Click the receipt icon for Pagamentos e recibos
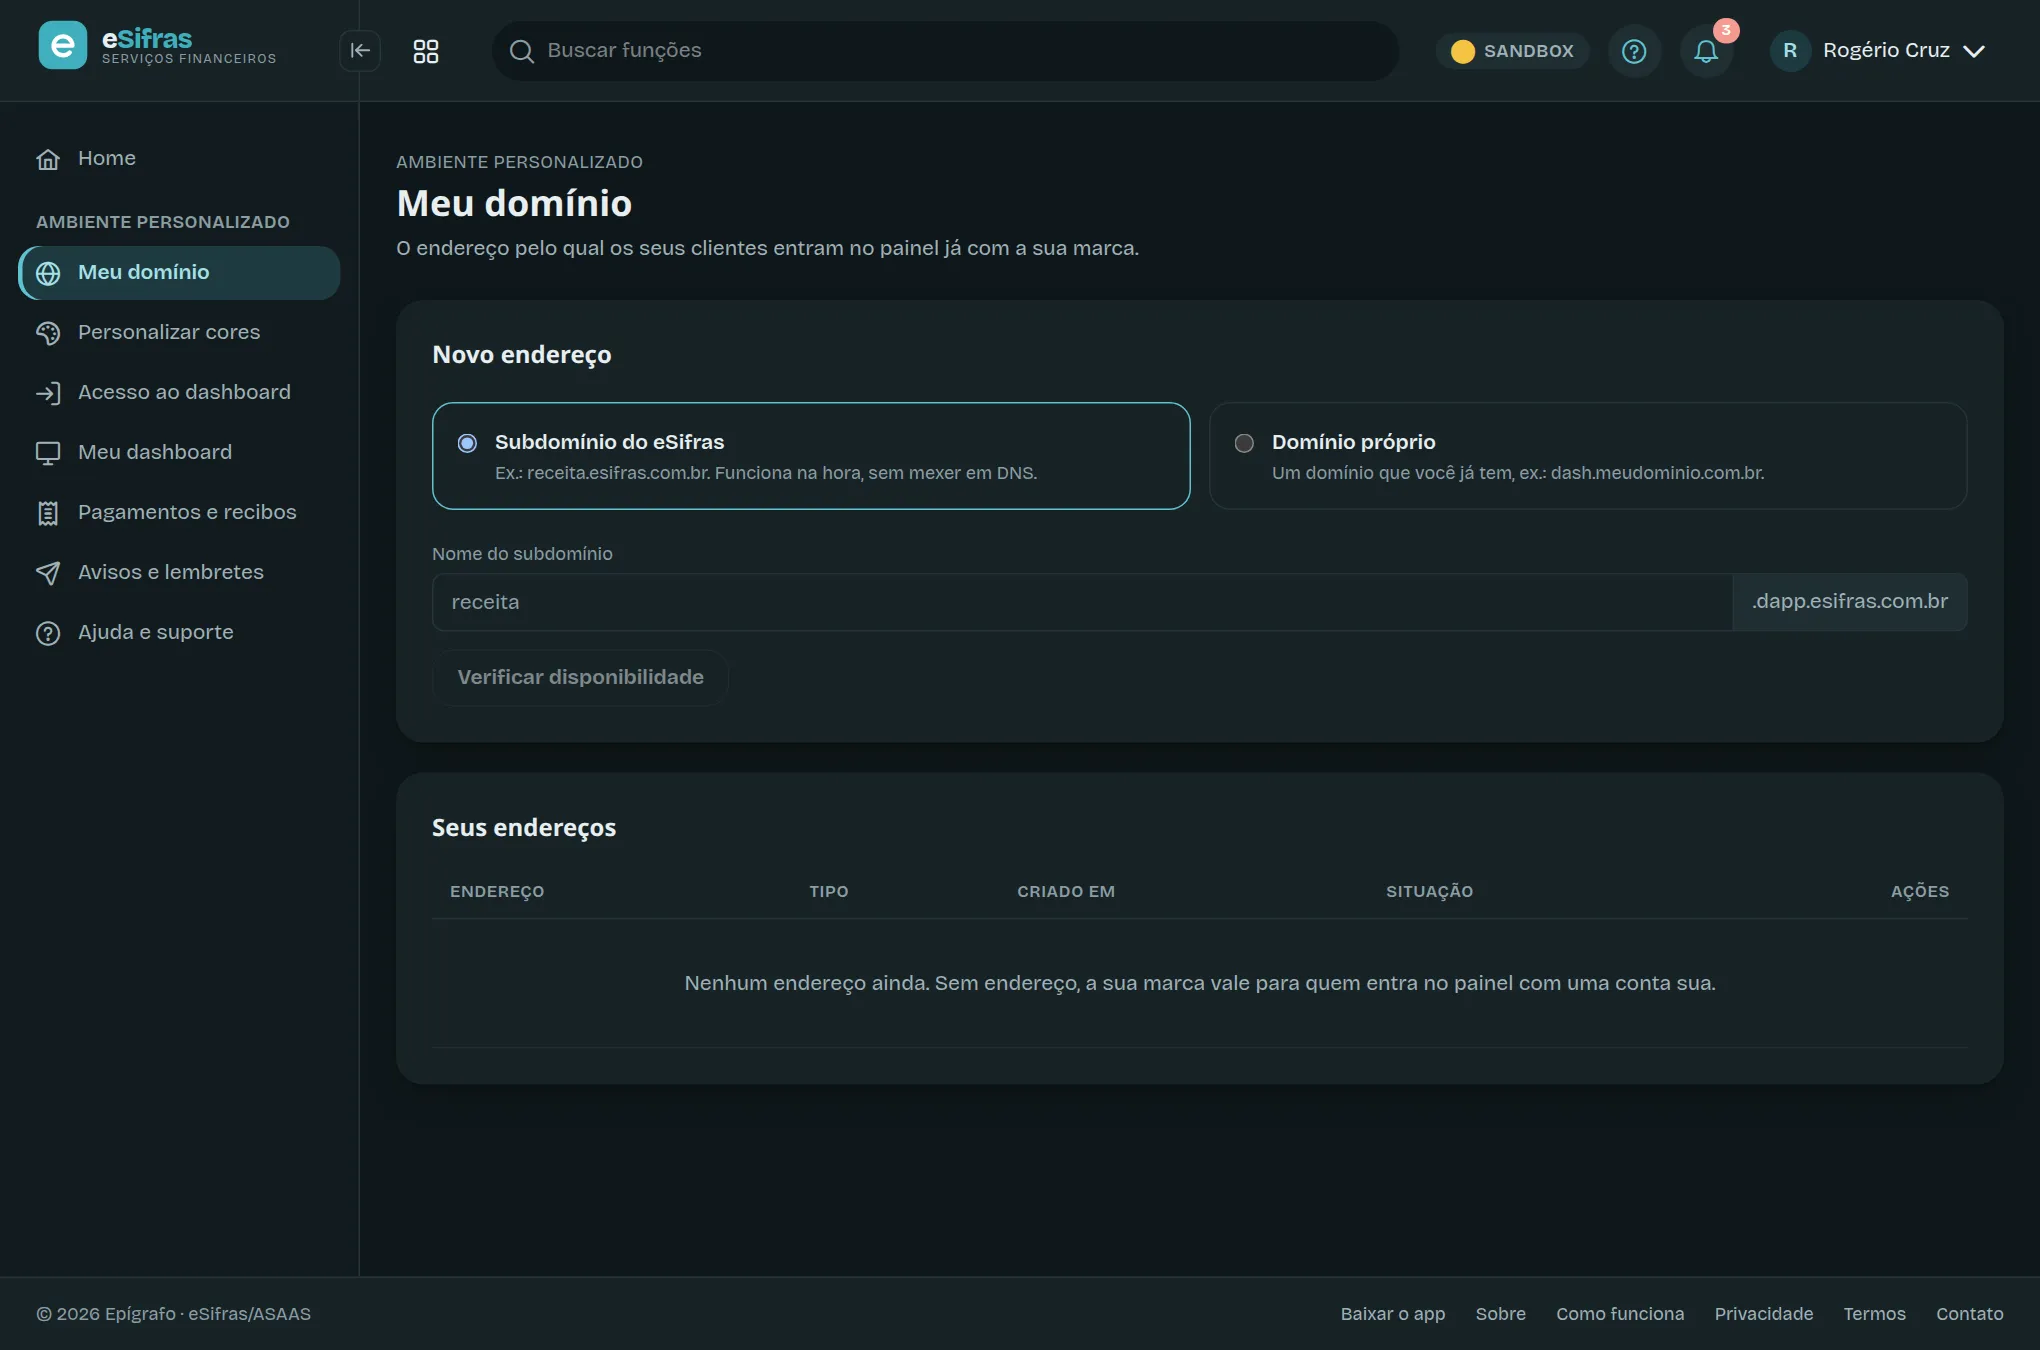The image size is (2040, 1350). tap(48, 513)
